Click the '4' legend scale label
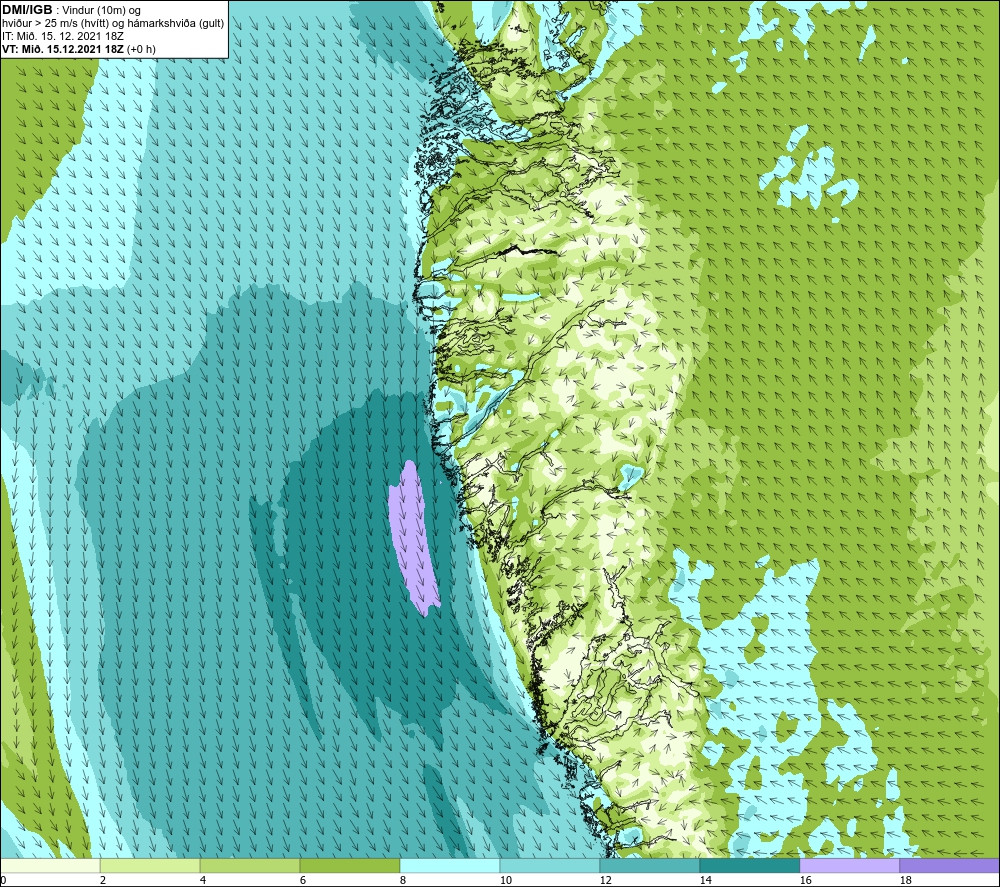 203,880
